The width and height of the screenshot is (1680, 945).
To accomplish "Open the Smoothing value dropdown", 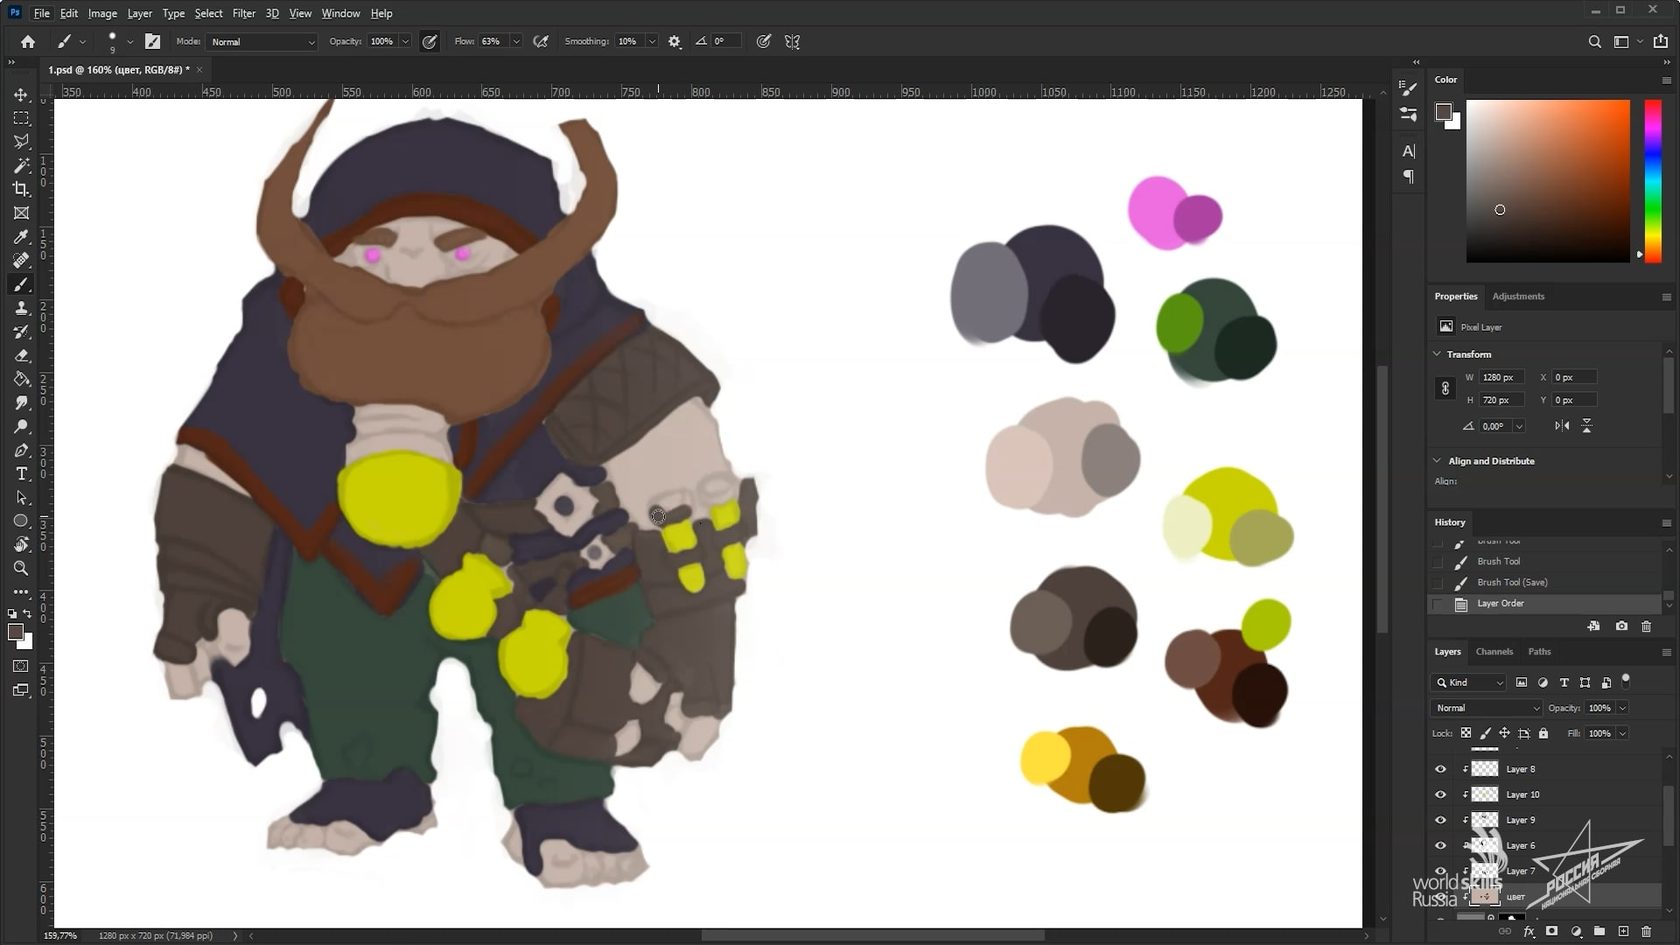I will pyautogui.click(x=652, y=42).
